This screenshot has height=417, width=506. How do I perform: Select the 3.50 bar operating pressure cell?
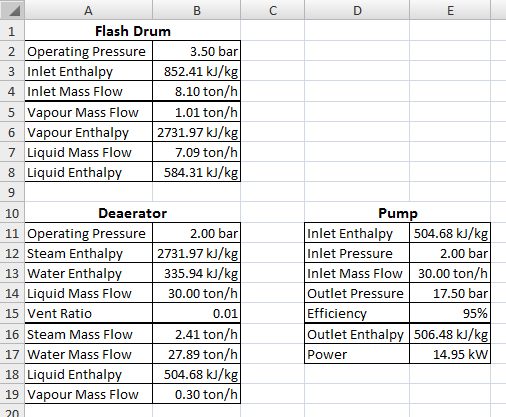click(x=197, y=51)
